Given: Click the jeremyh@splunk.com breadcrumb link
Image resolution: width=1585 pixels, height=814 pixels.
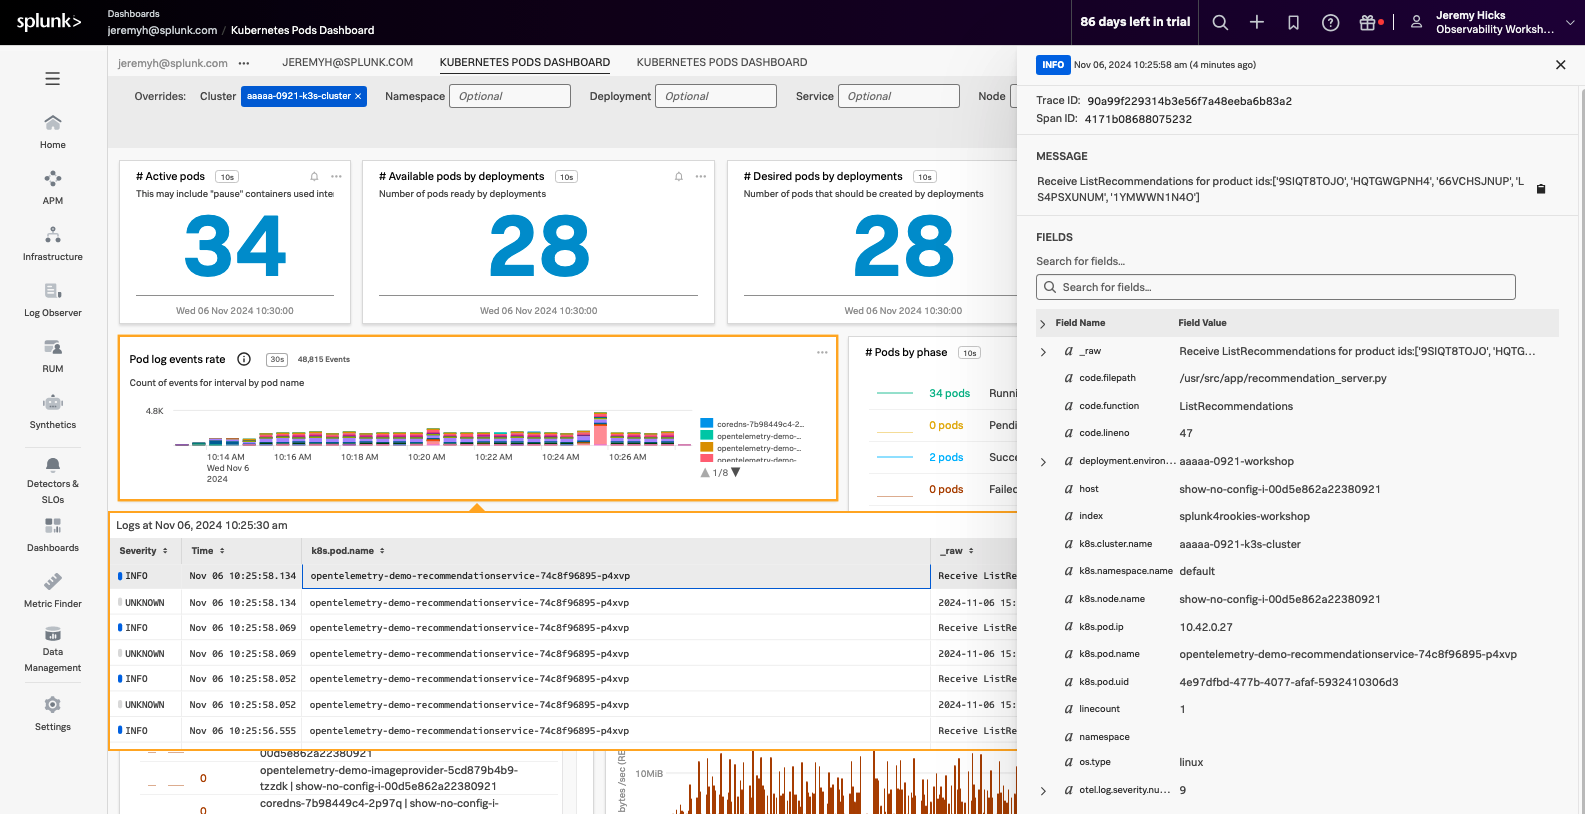Looking at the screenshot, I should [162, 30].
